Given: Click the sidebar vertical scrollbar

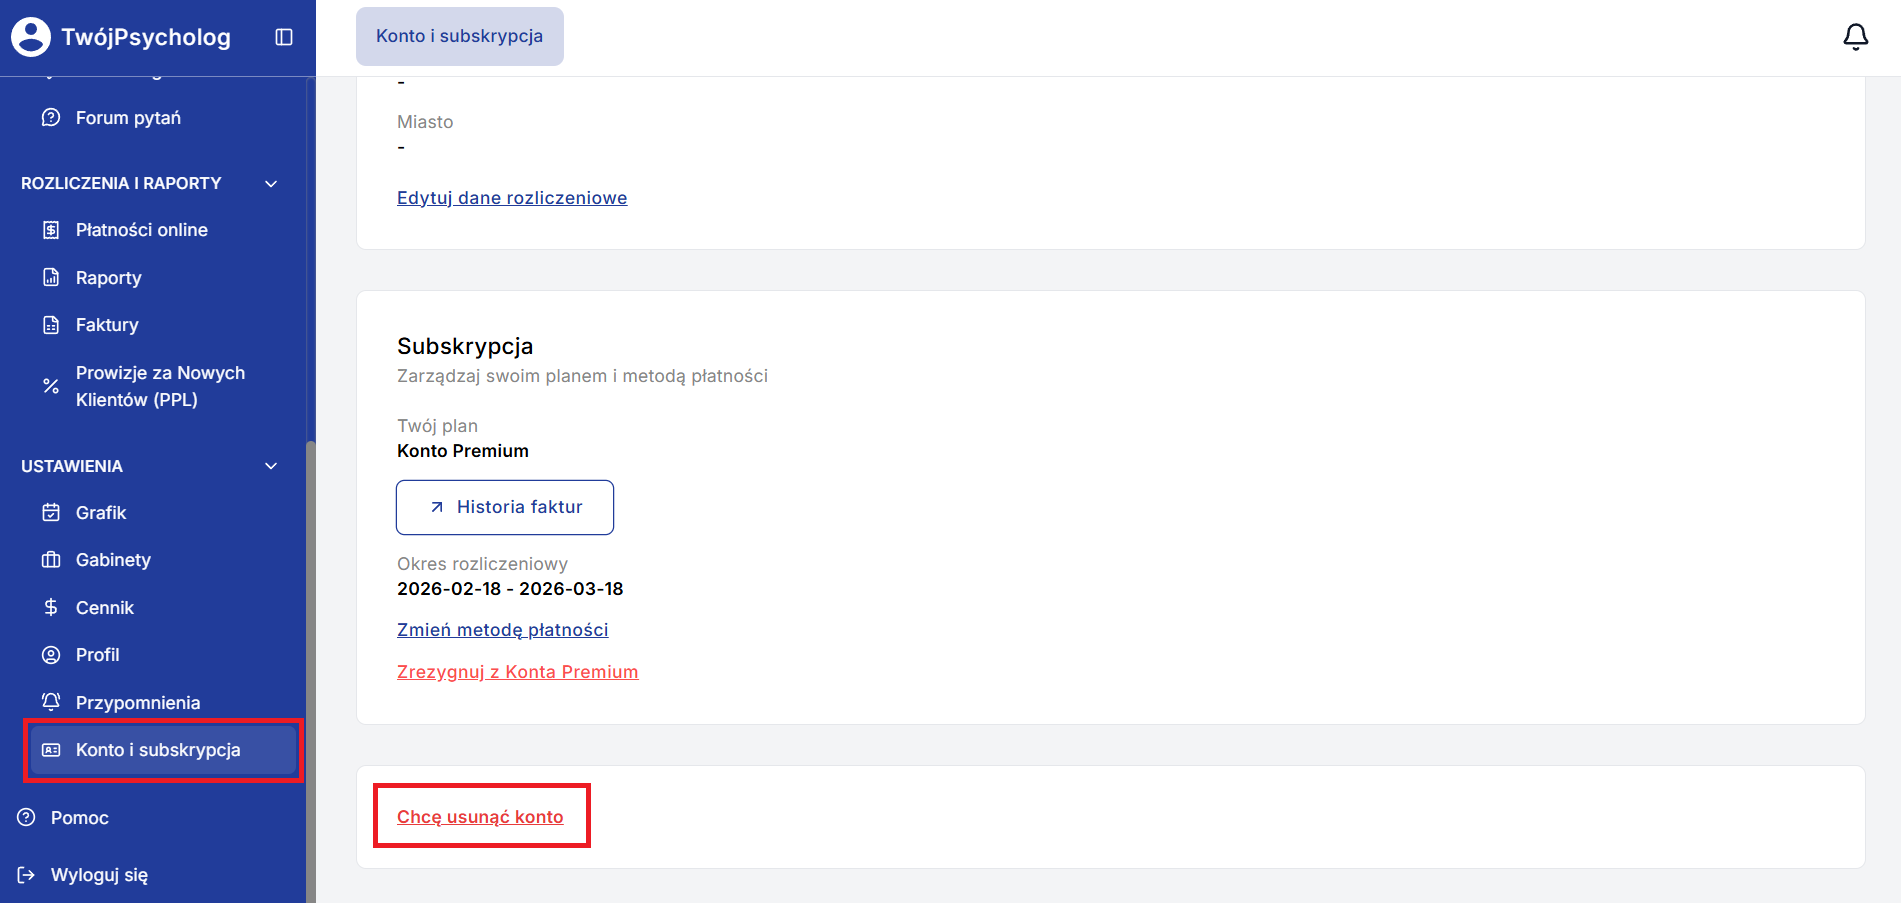Looking at the screenshot, I should (x=311, y=670).
